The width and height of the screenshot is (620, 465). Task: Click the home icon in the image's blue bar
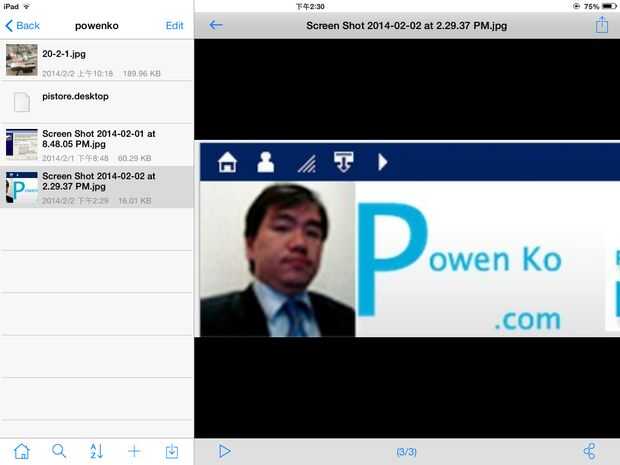tap(227, 162)
